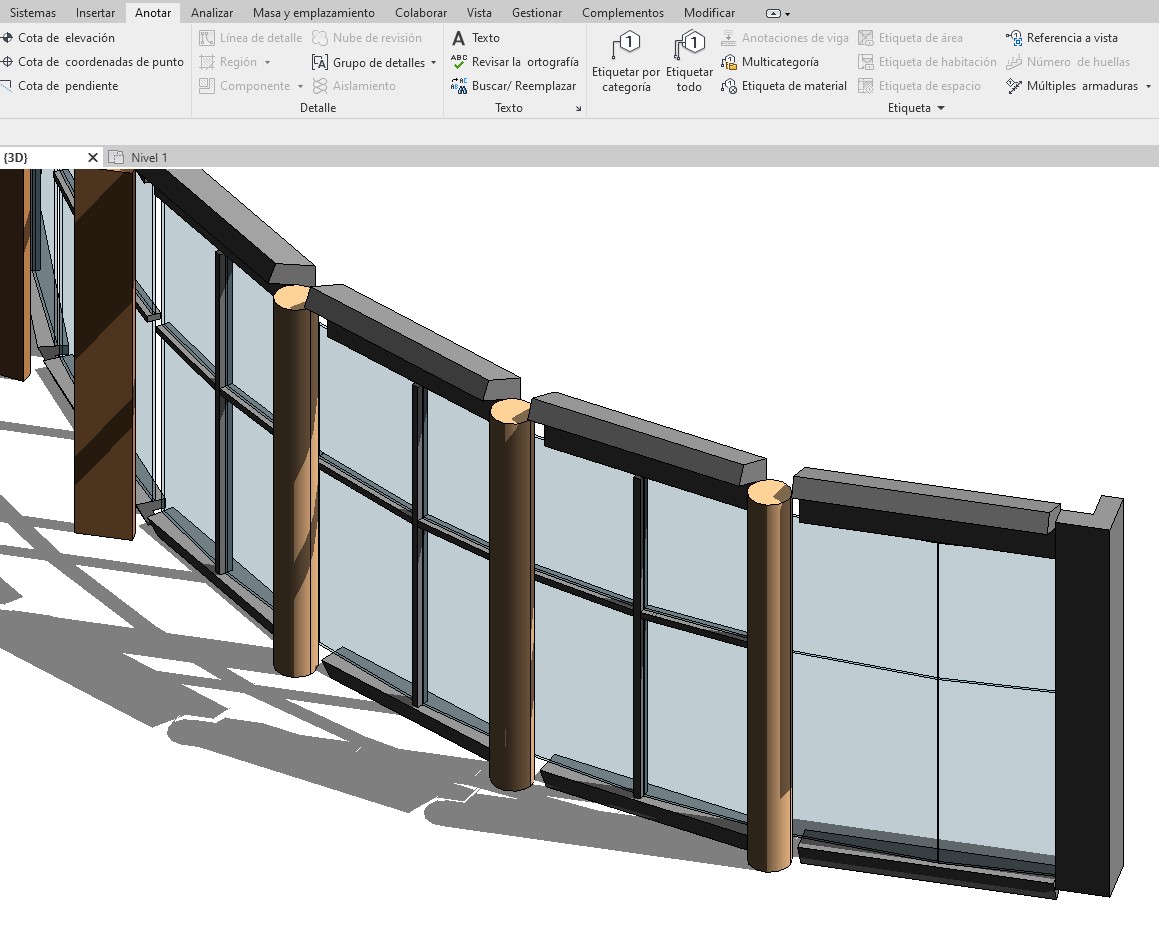Choose the Multicategoría tag tool
The width and height of the screenshot is (1159, 925).
pyautogui.click(x=770, y=62)
